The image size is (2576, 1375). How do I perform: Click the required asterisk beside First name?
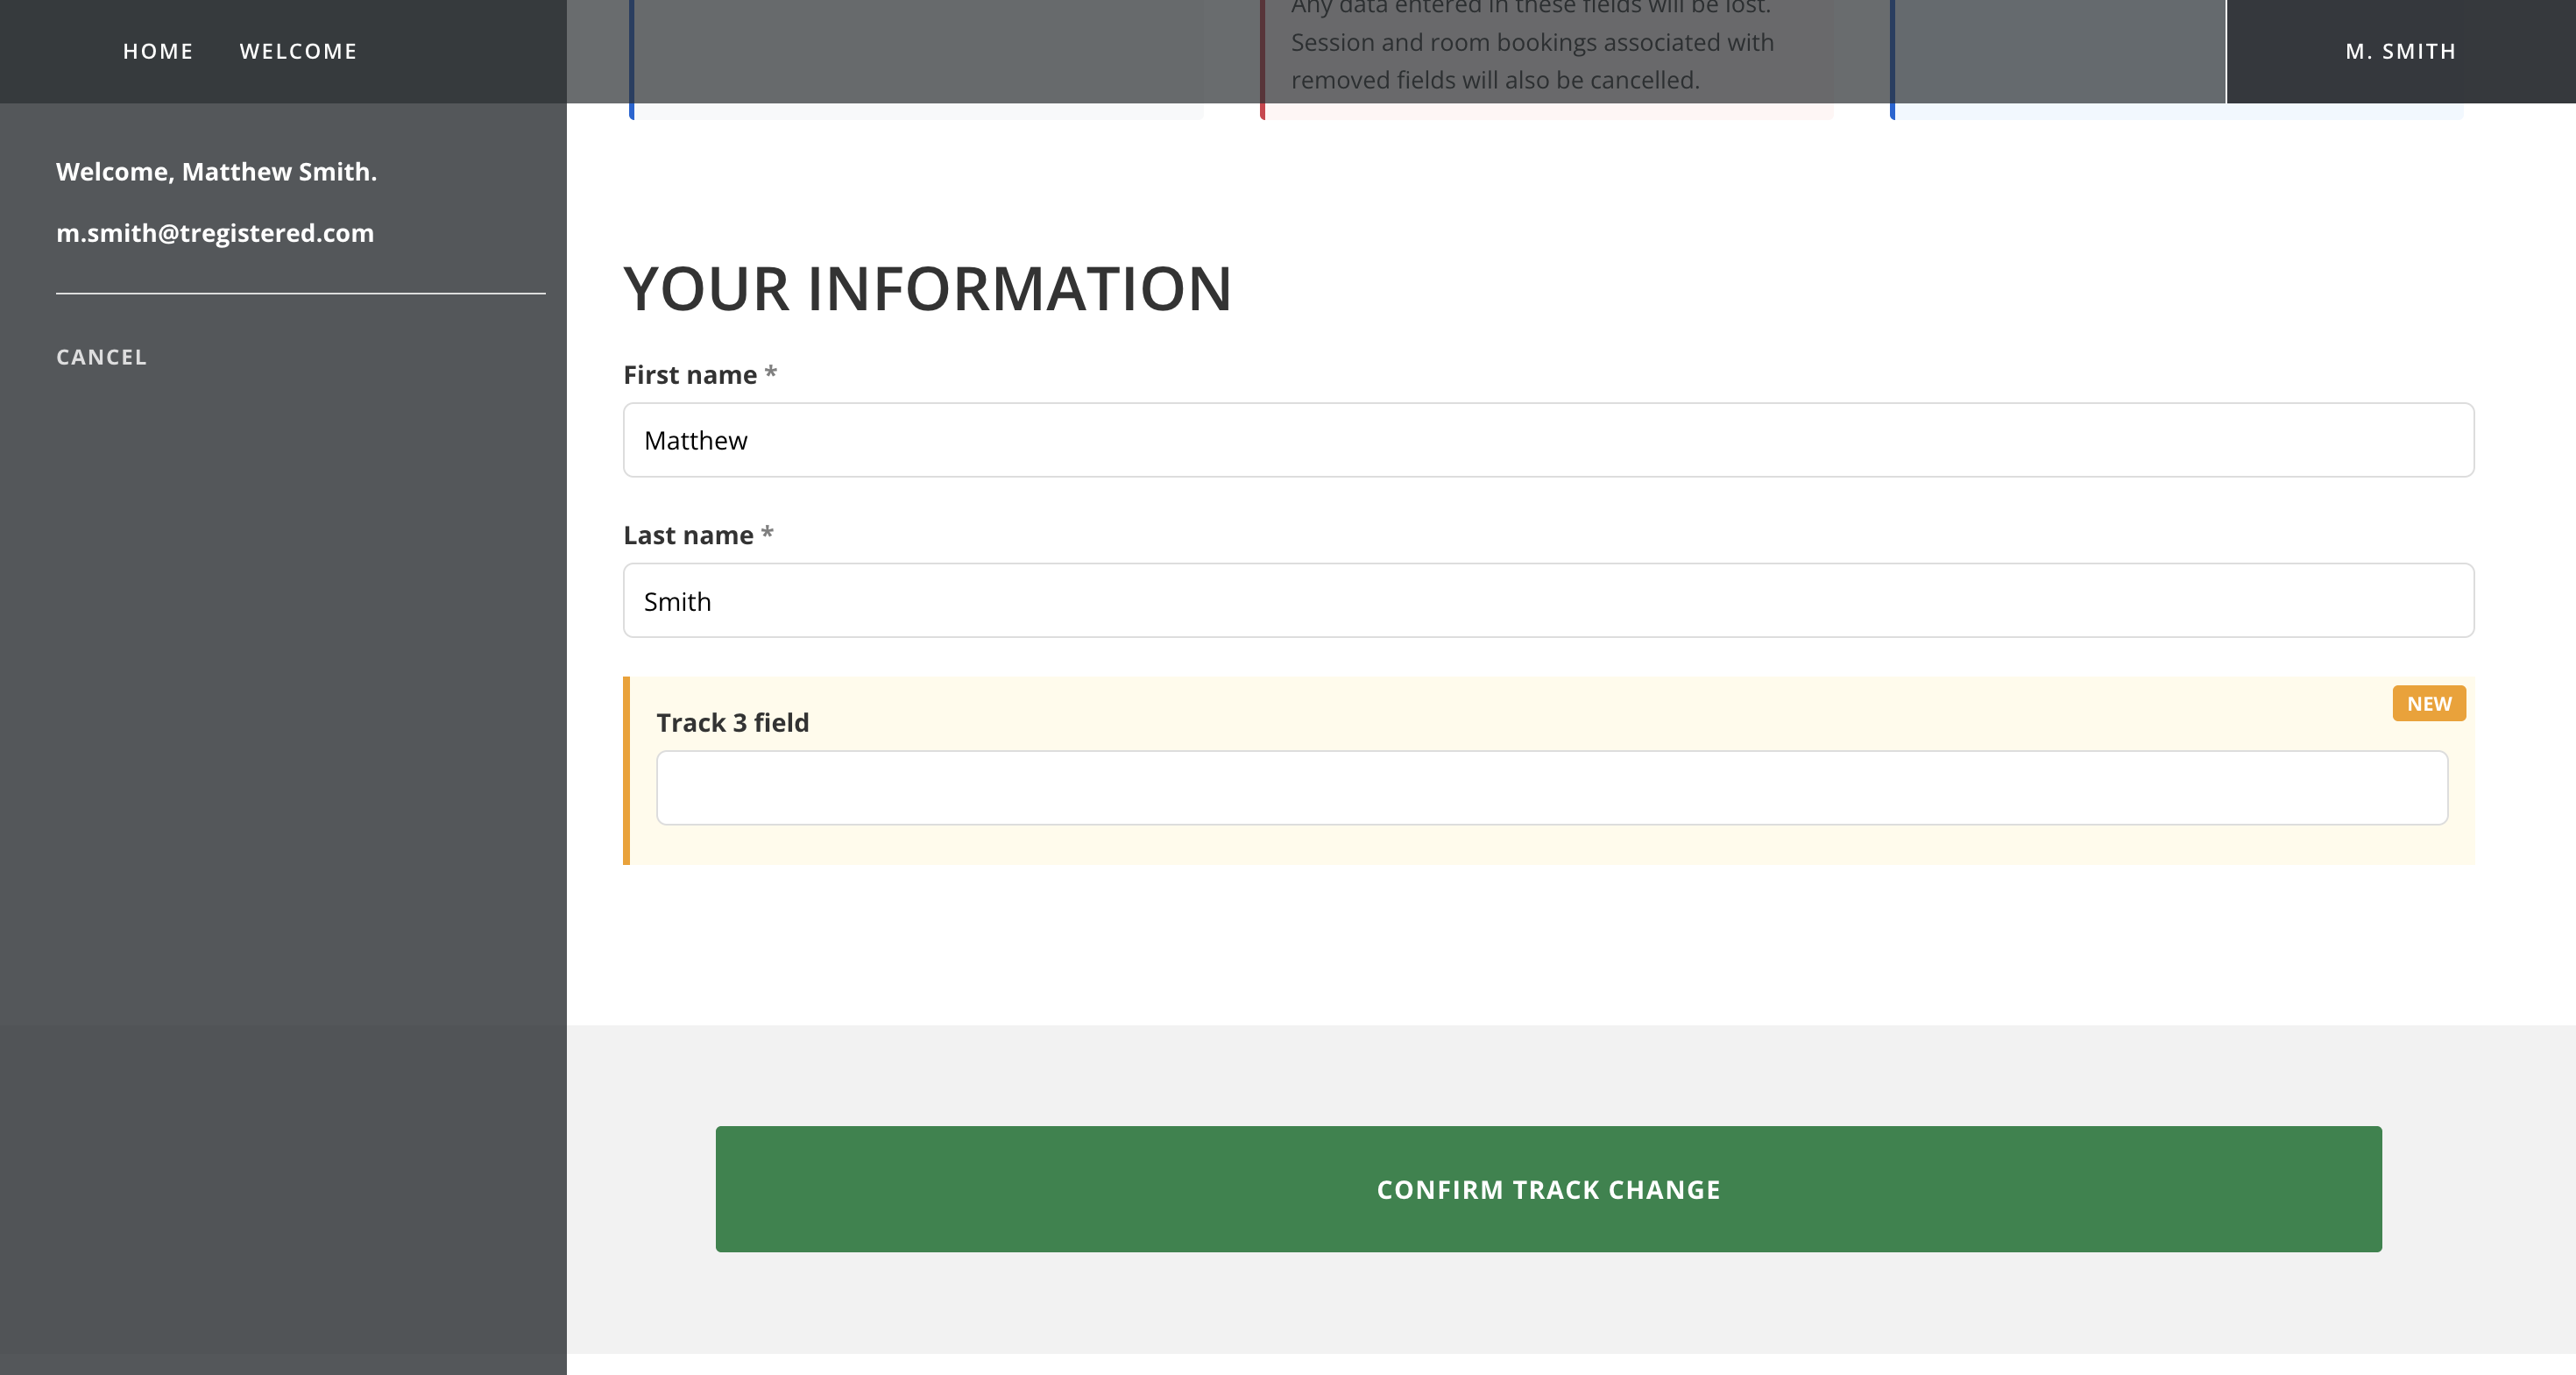[771, 373]
